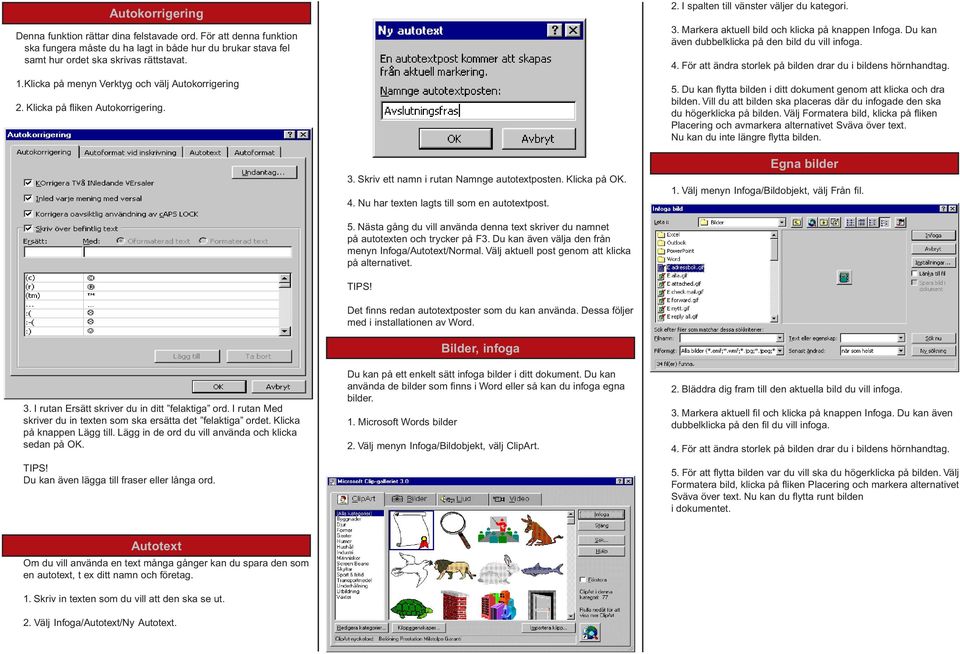Click OK in the Ny autotext dialog
Image resolution: width=960 pixels, height=654 pixels.
click(x=455, y=139)
